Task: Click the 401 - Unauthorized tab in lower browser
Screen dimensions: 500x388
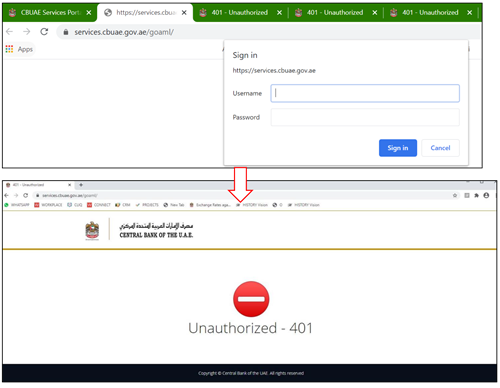Action: tap(38, 185)
